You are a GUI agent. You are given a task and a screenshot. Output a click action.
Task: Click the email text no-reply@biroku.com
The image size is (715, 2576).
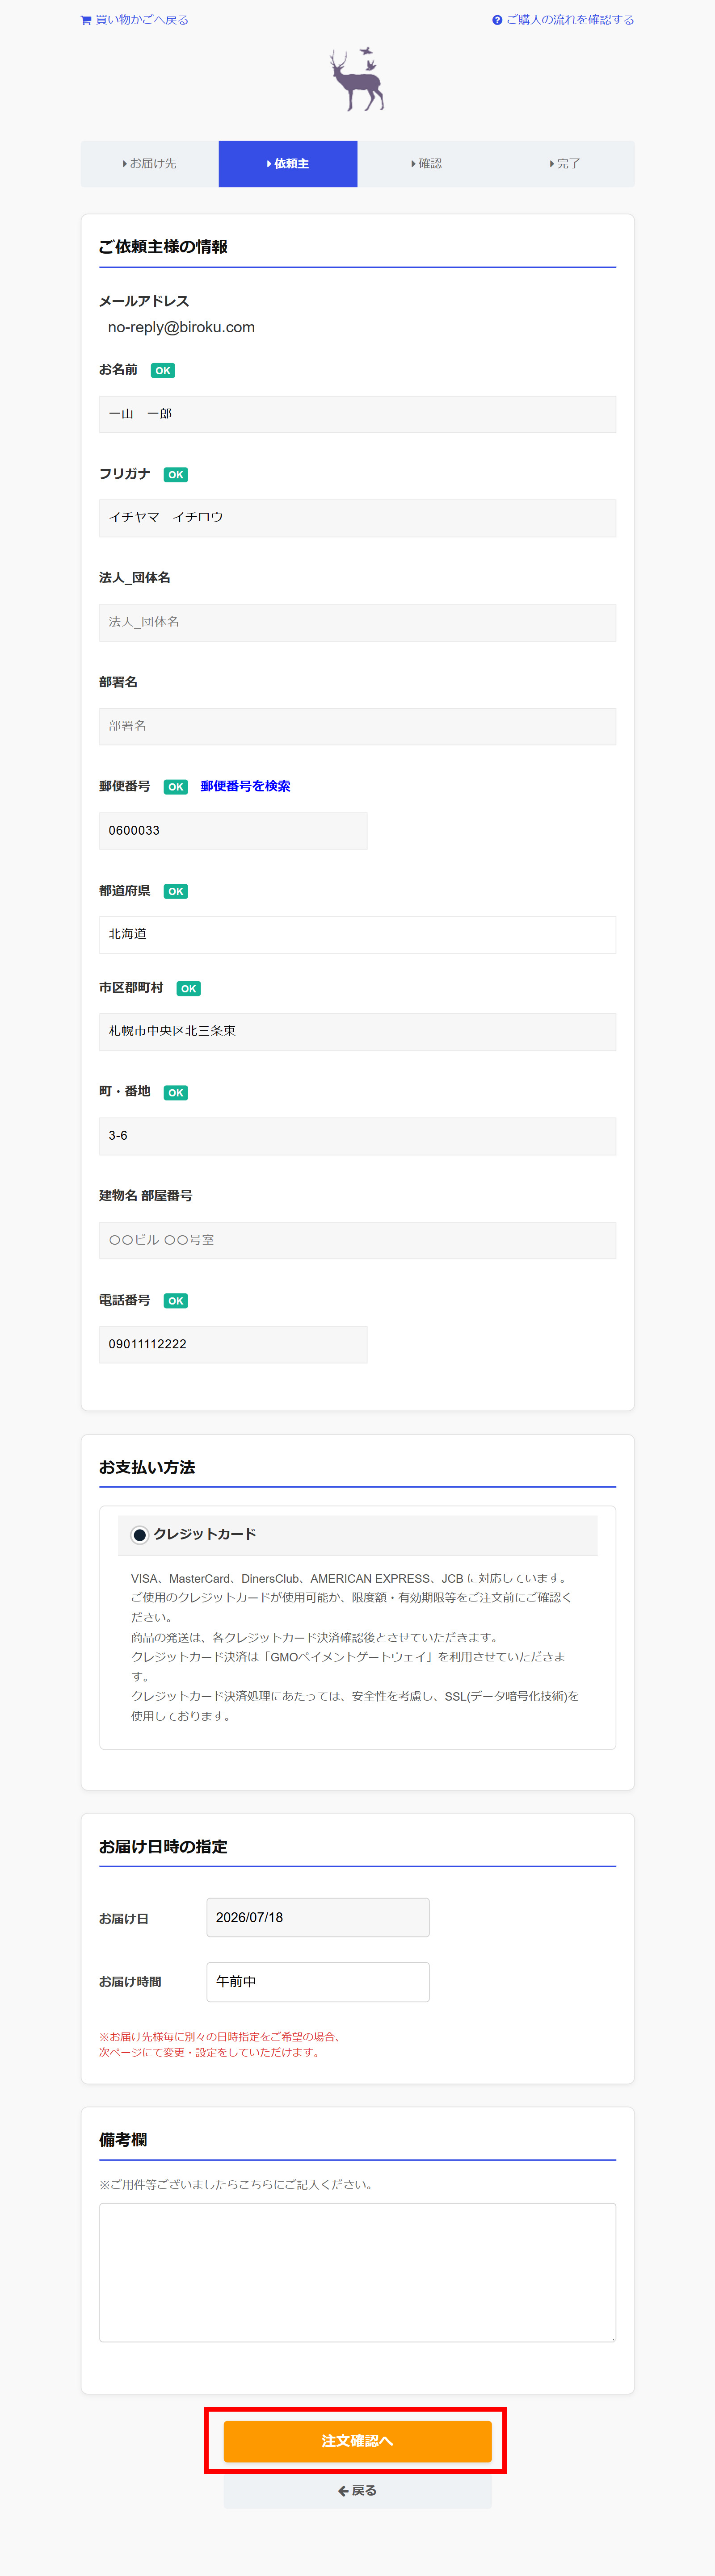click(181, 327)
